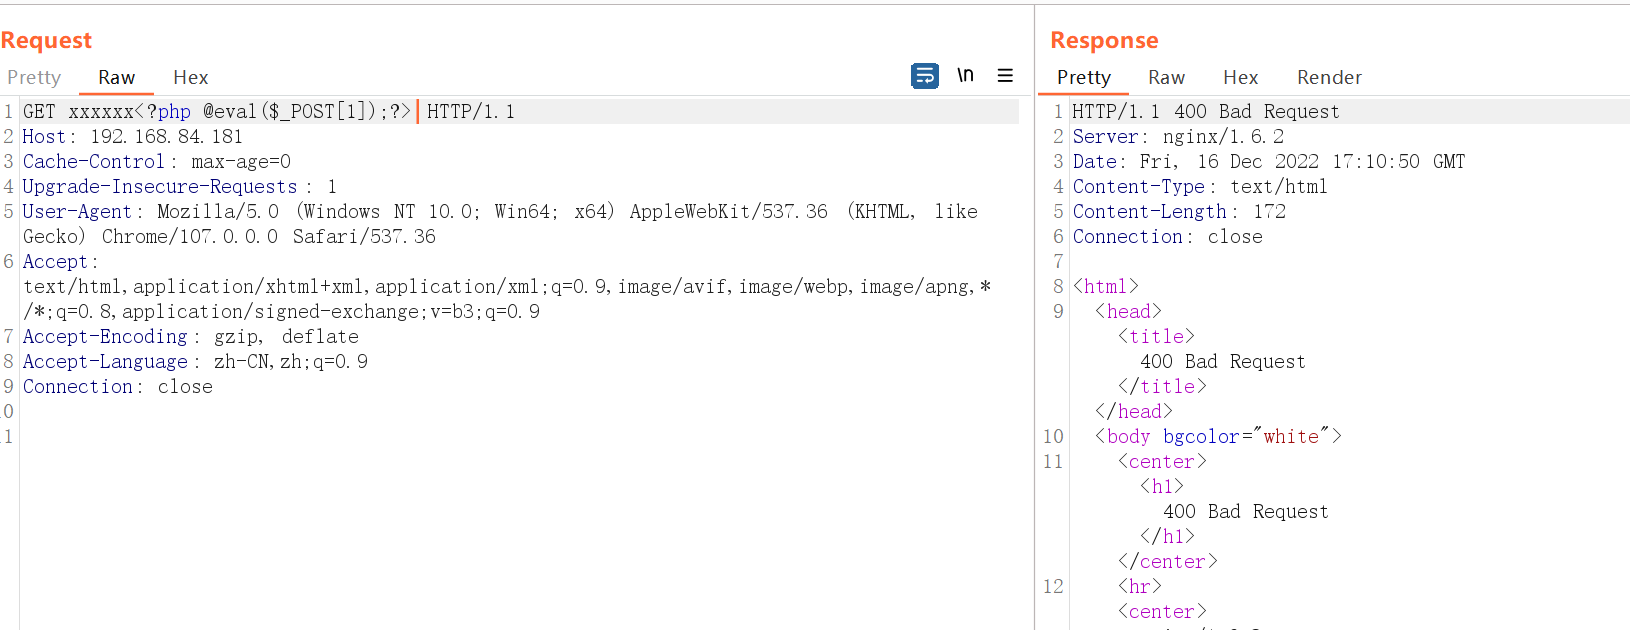Viewport: 1630px width, 630px height.
Task: Open the Request Hex tab
Action: tap(190, 77)
